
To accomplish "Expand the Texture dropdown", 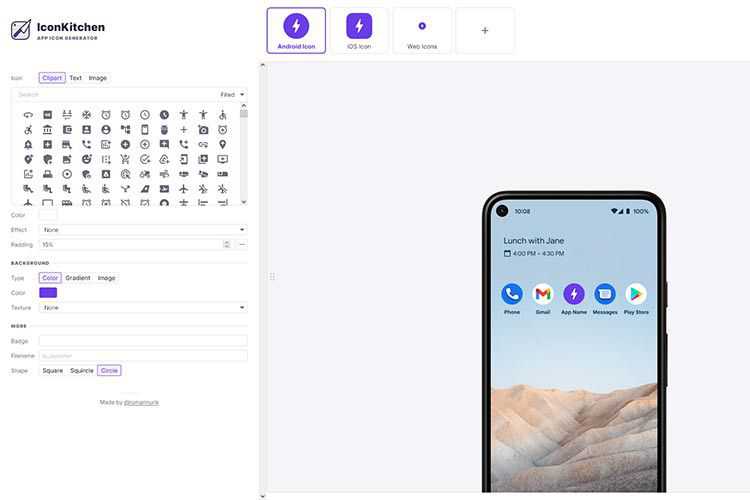I will click(x=143, y=308).
